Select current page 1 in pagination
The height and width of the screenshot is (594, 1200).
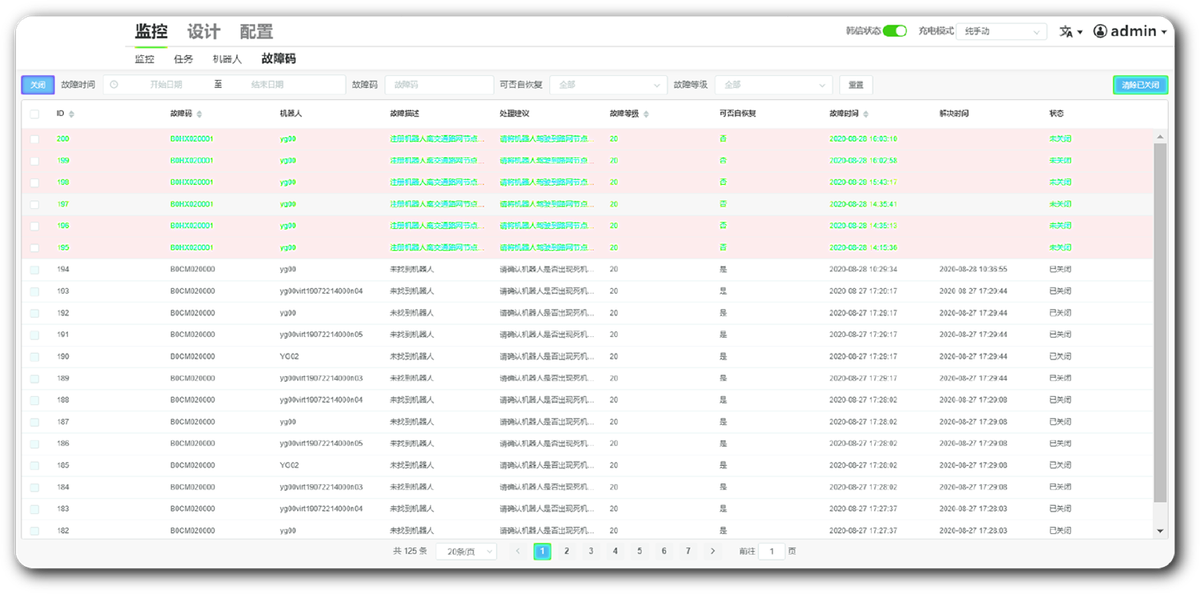click(x=542, y=551)
